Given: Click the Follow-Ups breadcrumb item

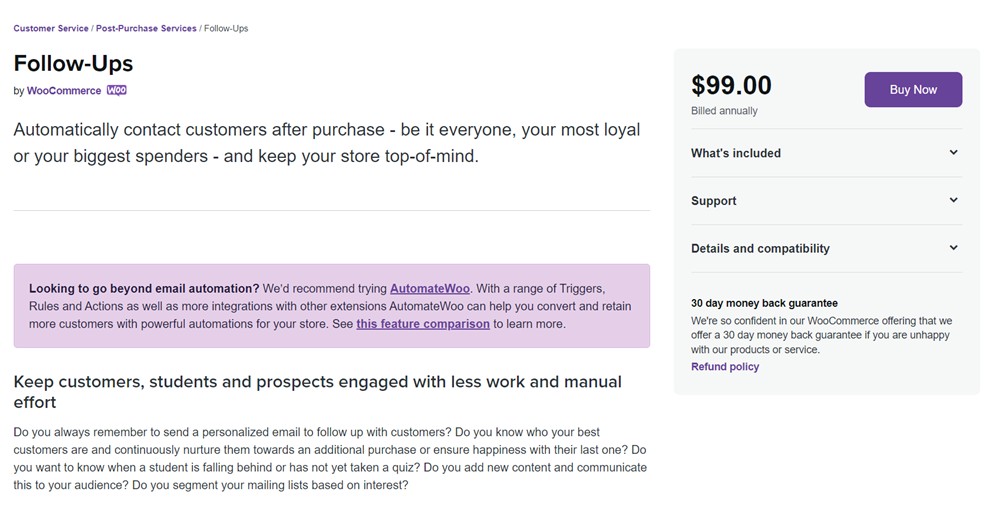Looking at the screenshot, I should click(226, 28).
